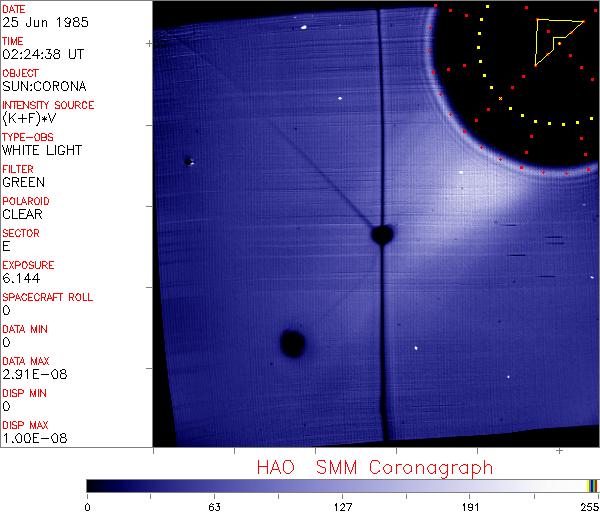Screen dimensions: 600x512
Task: Click the color bar near value 127
Action: click(x=342, y=485)
